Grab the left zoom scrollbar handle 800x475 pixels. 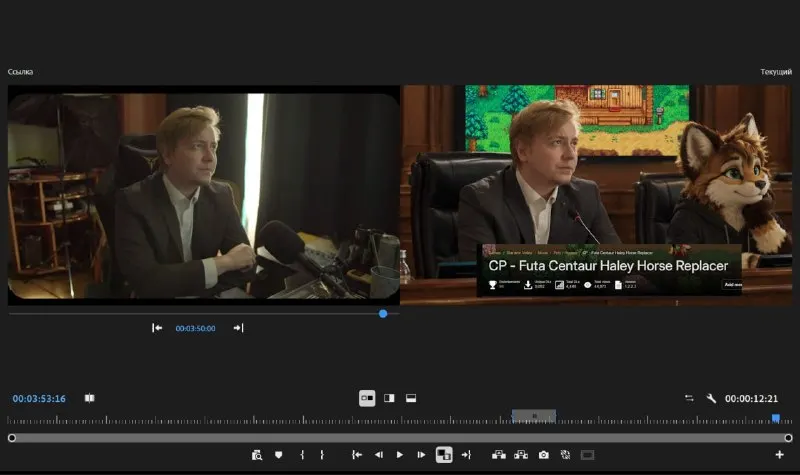coord(12,438)
